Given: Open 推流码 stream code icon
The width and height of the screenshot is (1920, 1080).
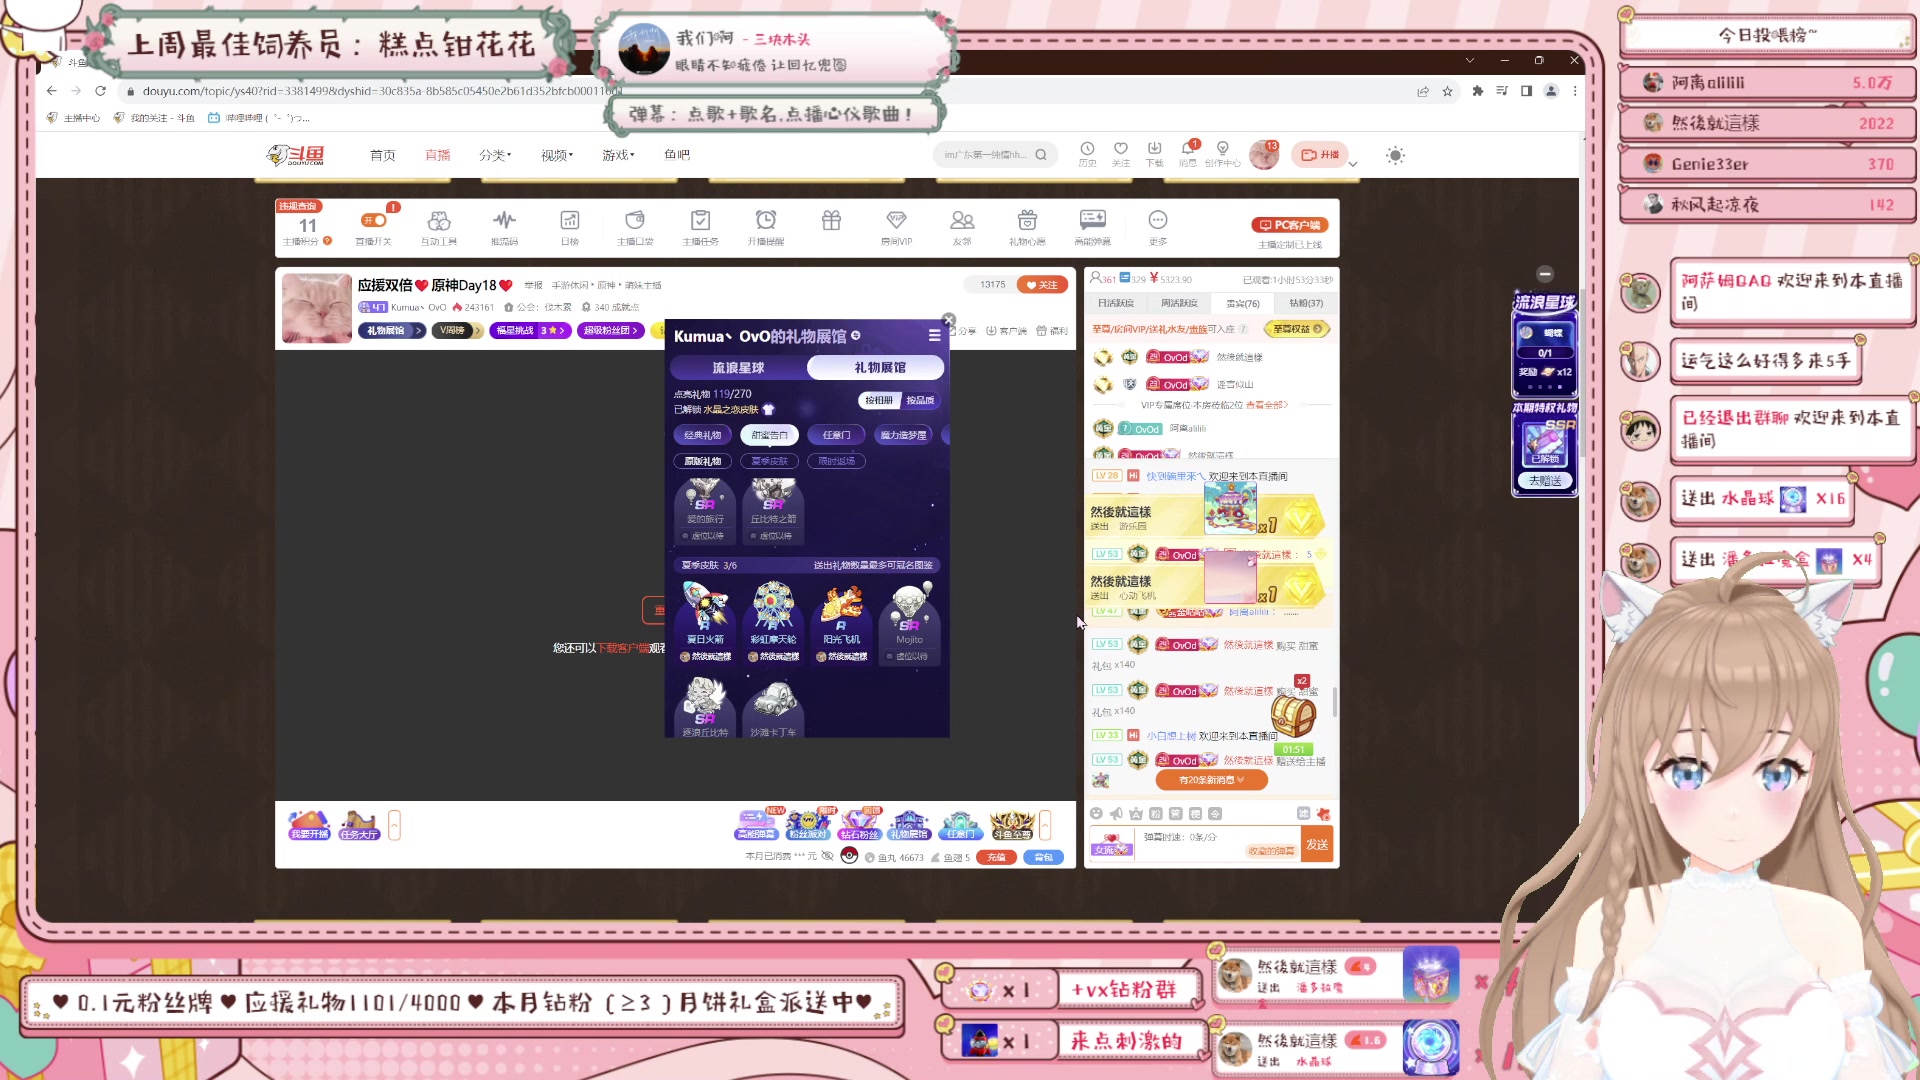Looking at the screenshot, I should pos(504,220).
